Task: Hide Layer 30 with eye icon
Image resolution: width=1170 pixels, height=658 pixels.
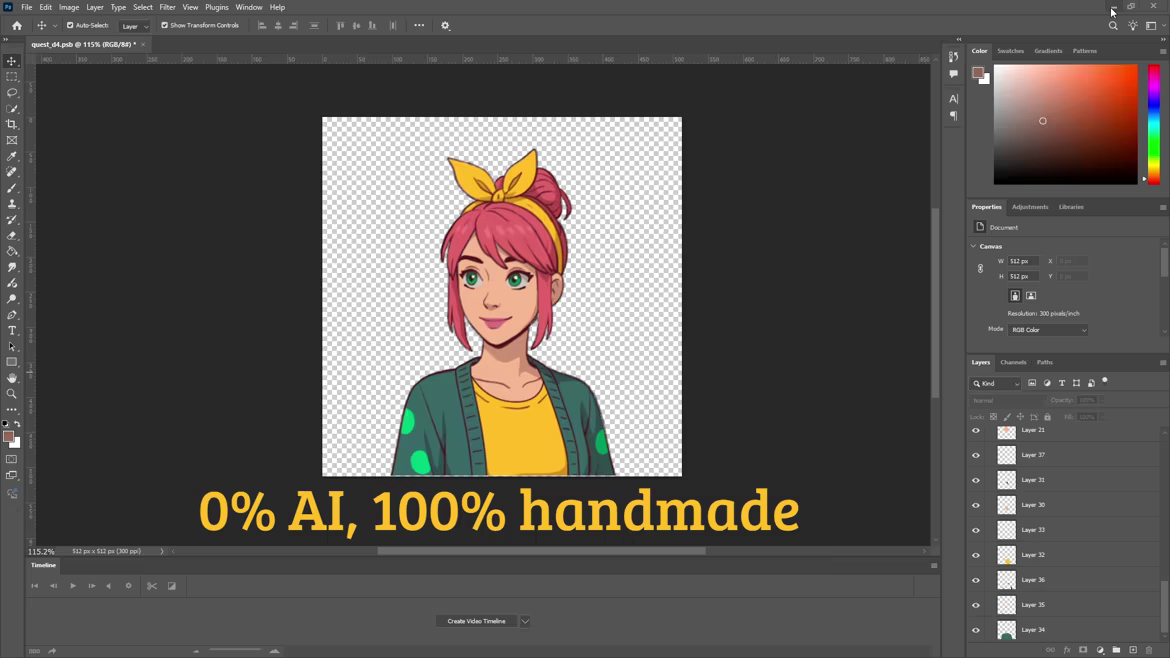Action: coord(976,505)
